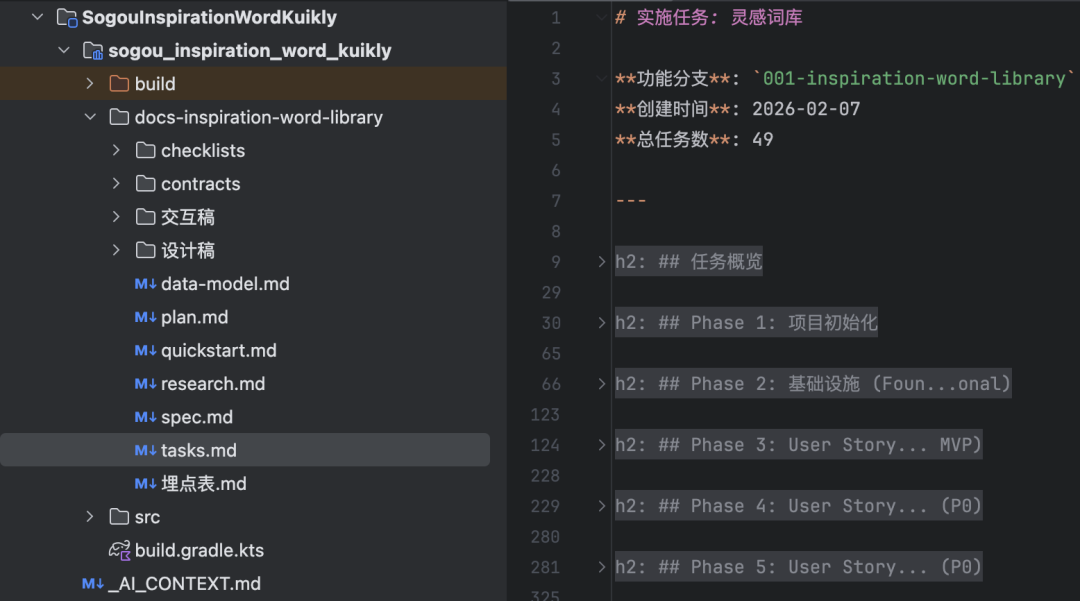Click the heading text 实施任务: 灵感词库
1080x601 pixels.
(720, 17)
